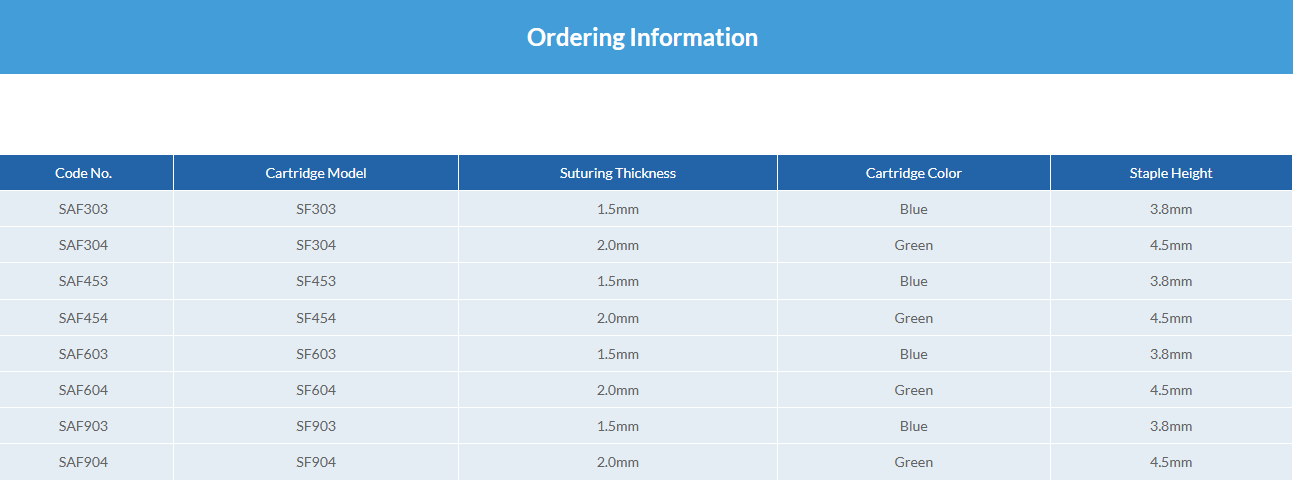Select cartridge model SF903

(316, 426)
